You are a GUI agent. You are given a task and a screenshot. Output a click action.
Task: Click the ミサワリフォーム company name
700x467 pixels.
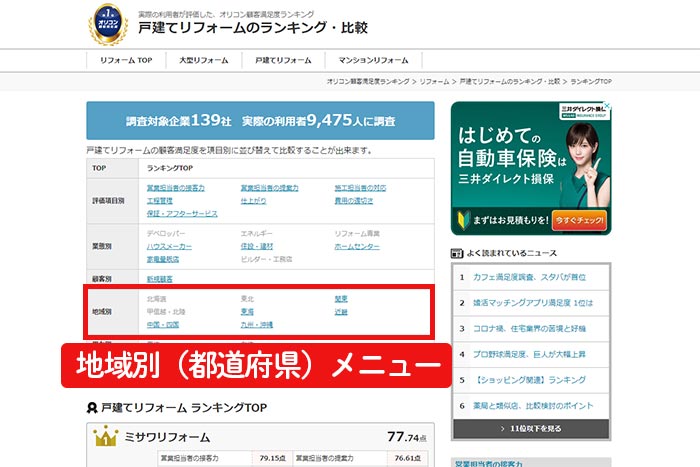tap(167, 438)
